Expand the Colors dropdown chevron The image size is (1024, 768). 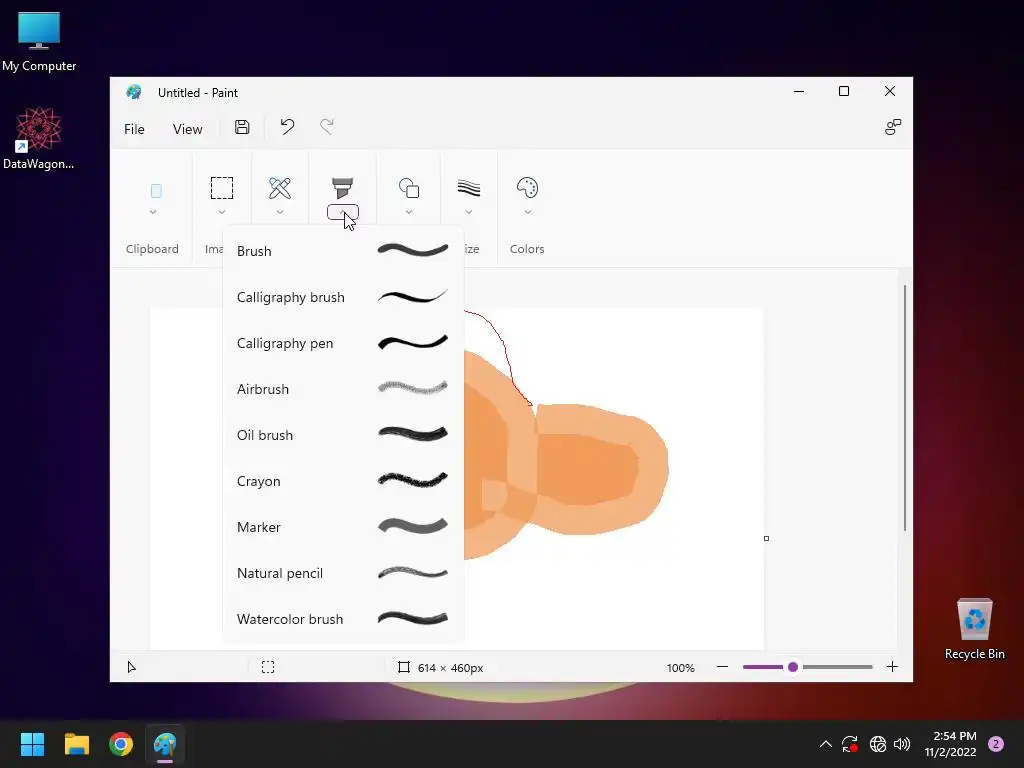528,212
